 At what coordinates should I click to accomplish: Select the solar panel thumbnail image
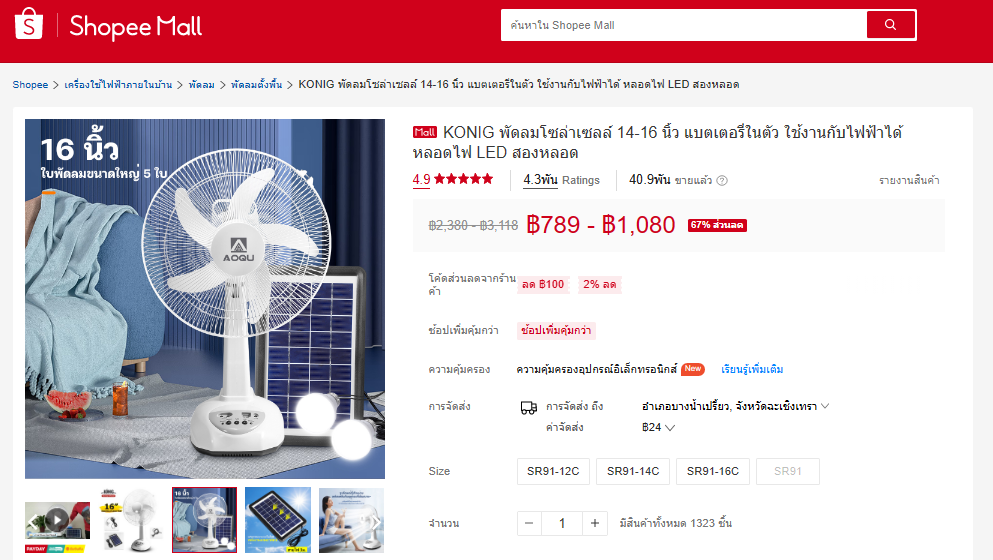(x=278, y=520)
